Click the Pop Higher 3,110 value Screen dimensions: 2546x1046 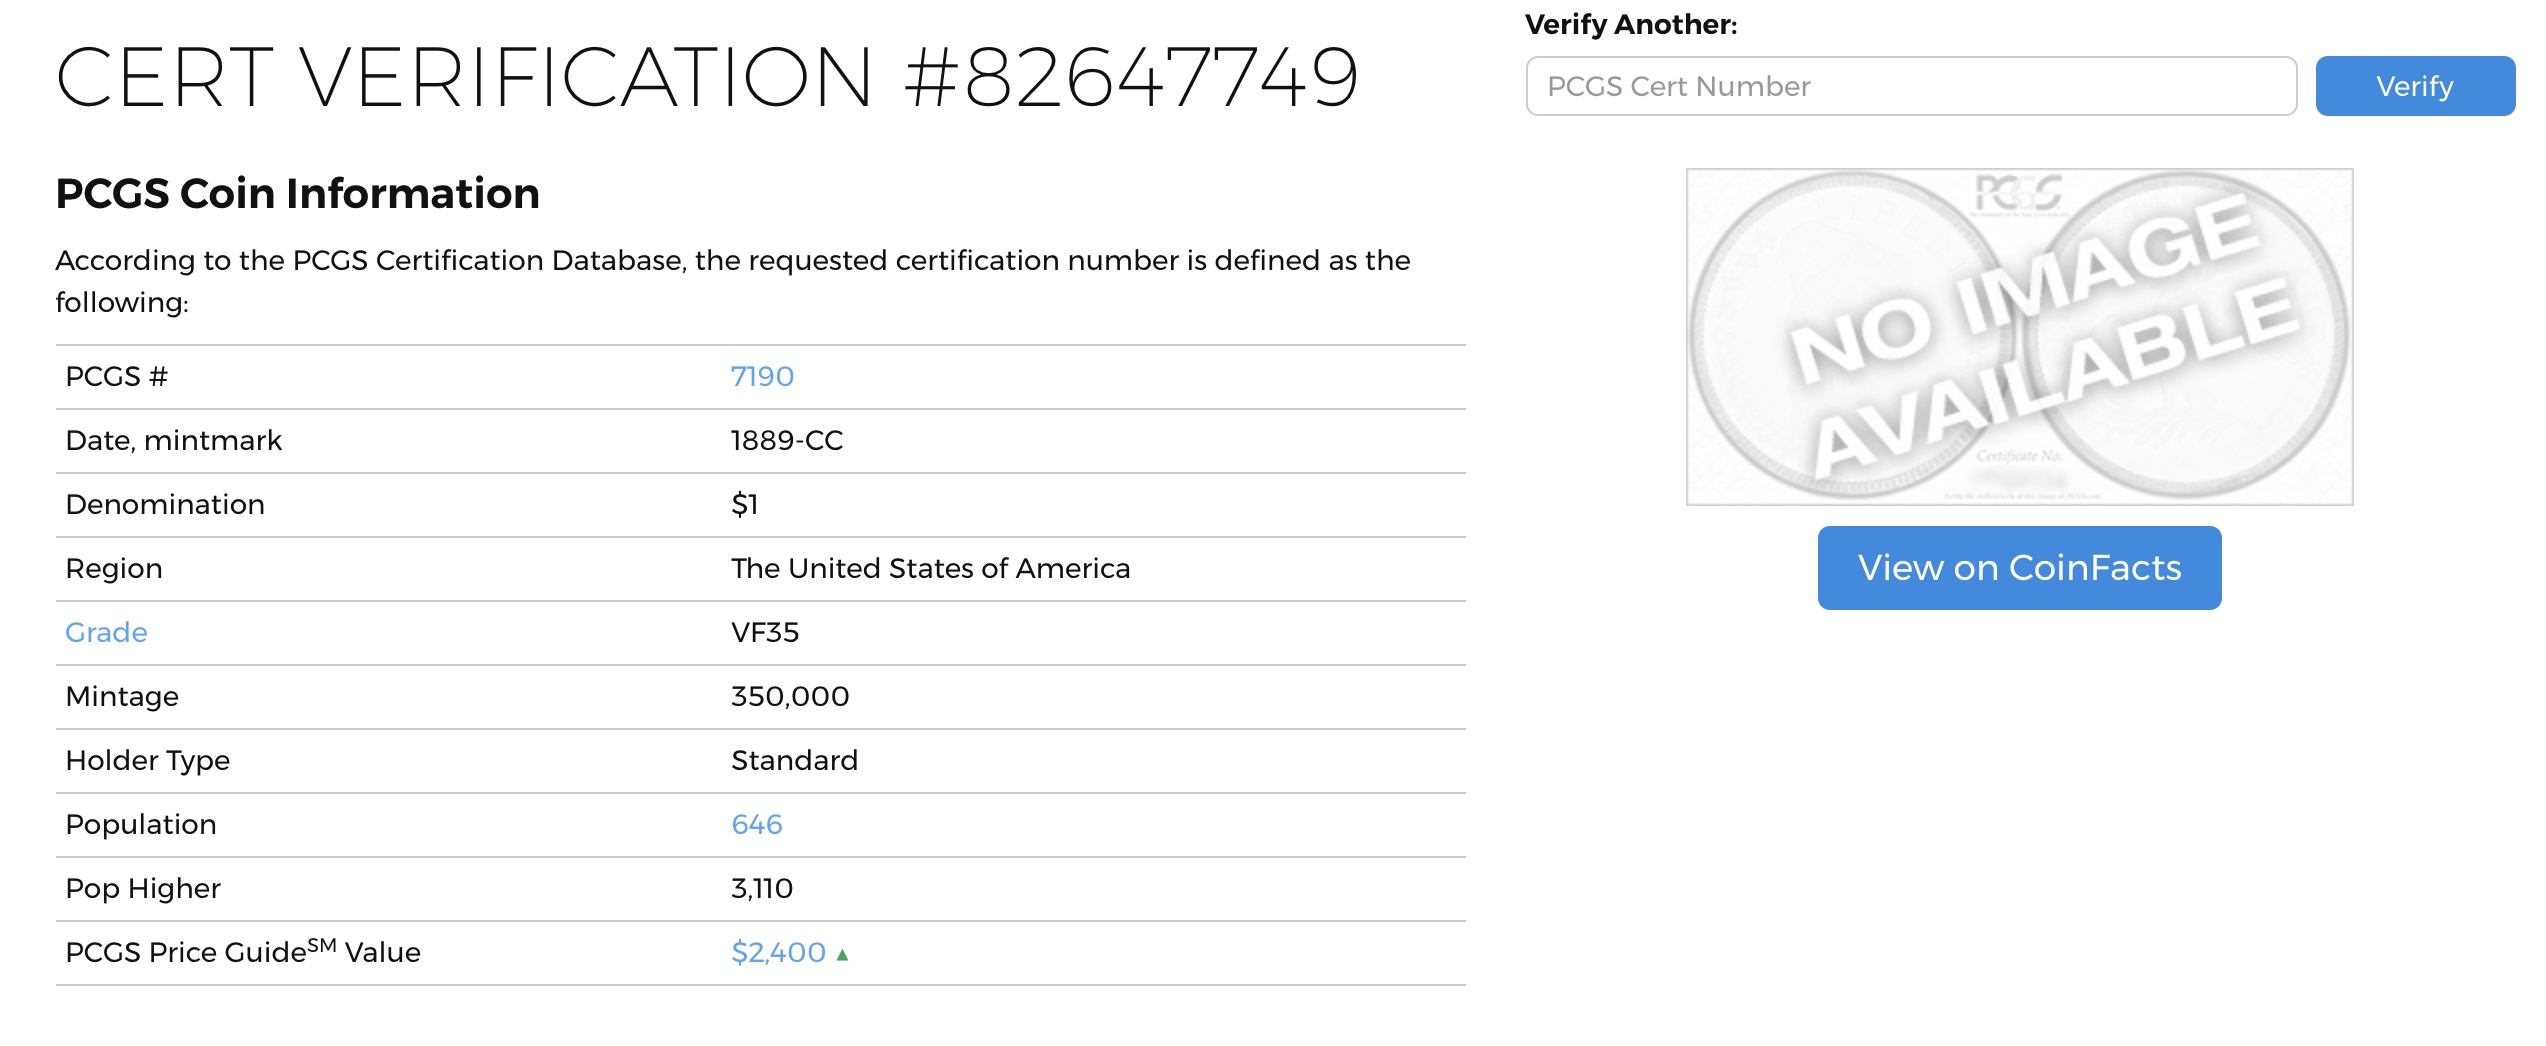[x=762, y=889]
